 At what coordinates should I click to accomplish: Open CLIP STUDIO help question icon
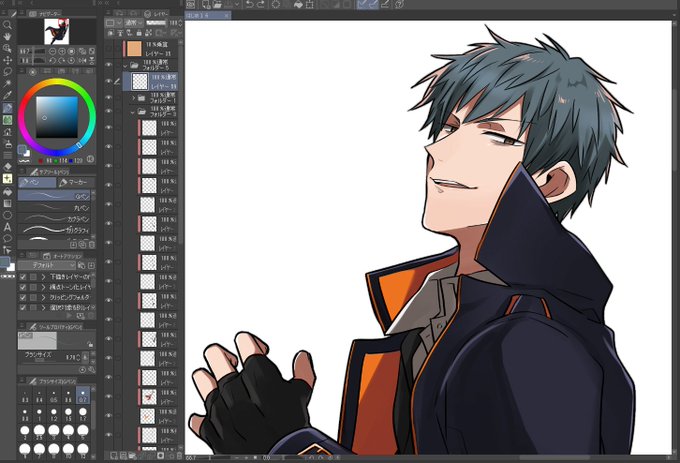point(399,4)
